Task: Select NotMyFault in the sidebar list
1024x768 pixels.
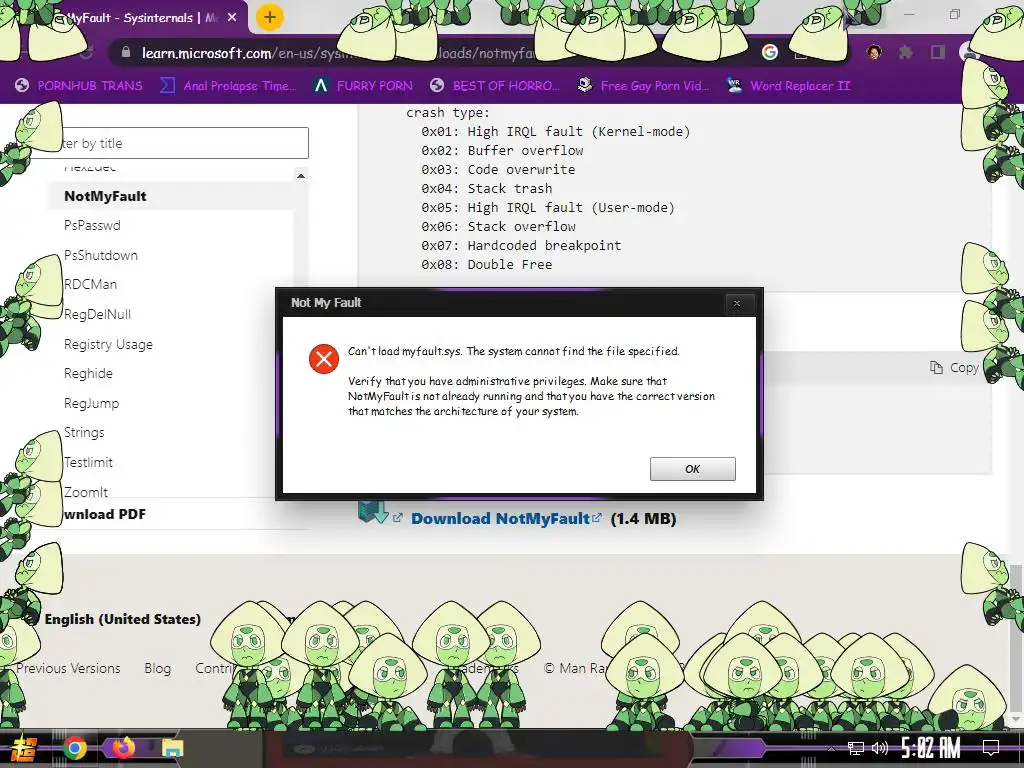Action: click(105, 196)
